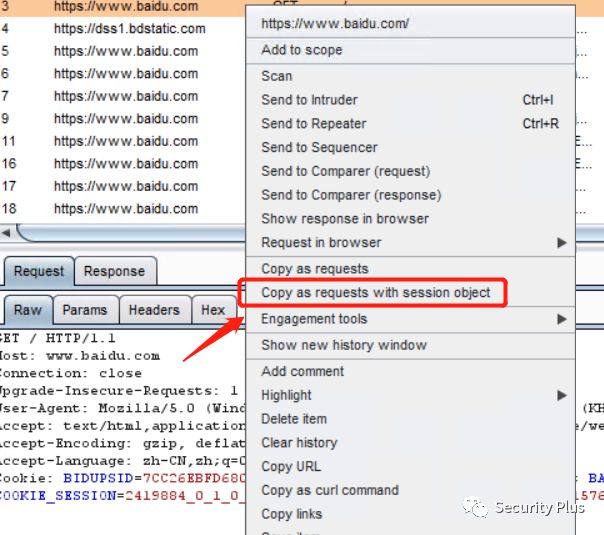Click the Accept-Language header line

[122, 461]
